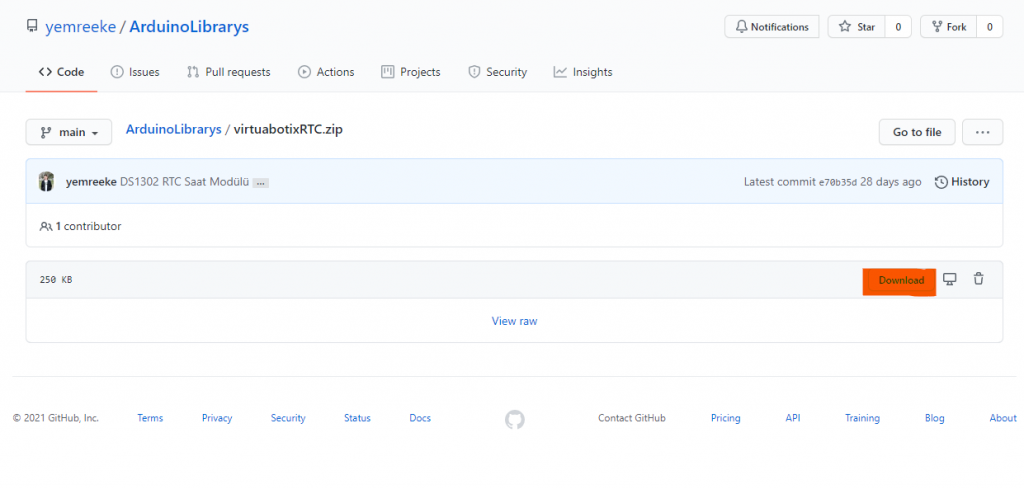The width and height of the screenshot is (1024, 489).
Task: Open the footer Pricing link
Action: click(x=726, y=418)
